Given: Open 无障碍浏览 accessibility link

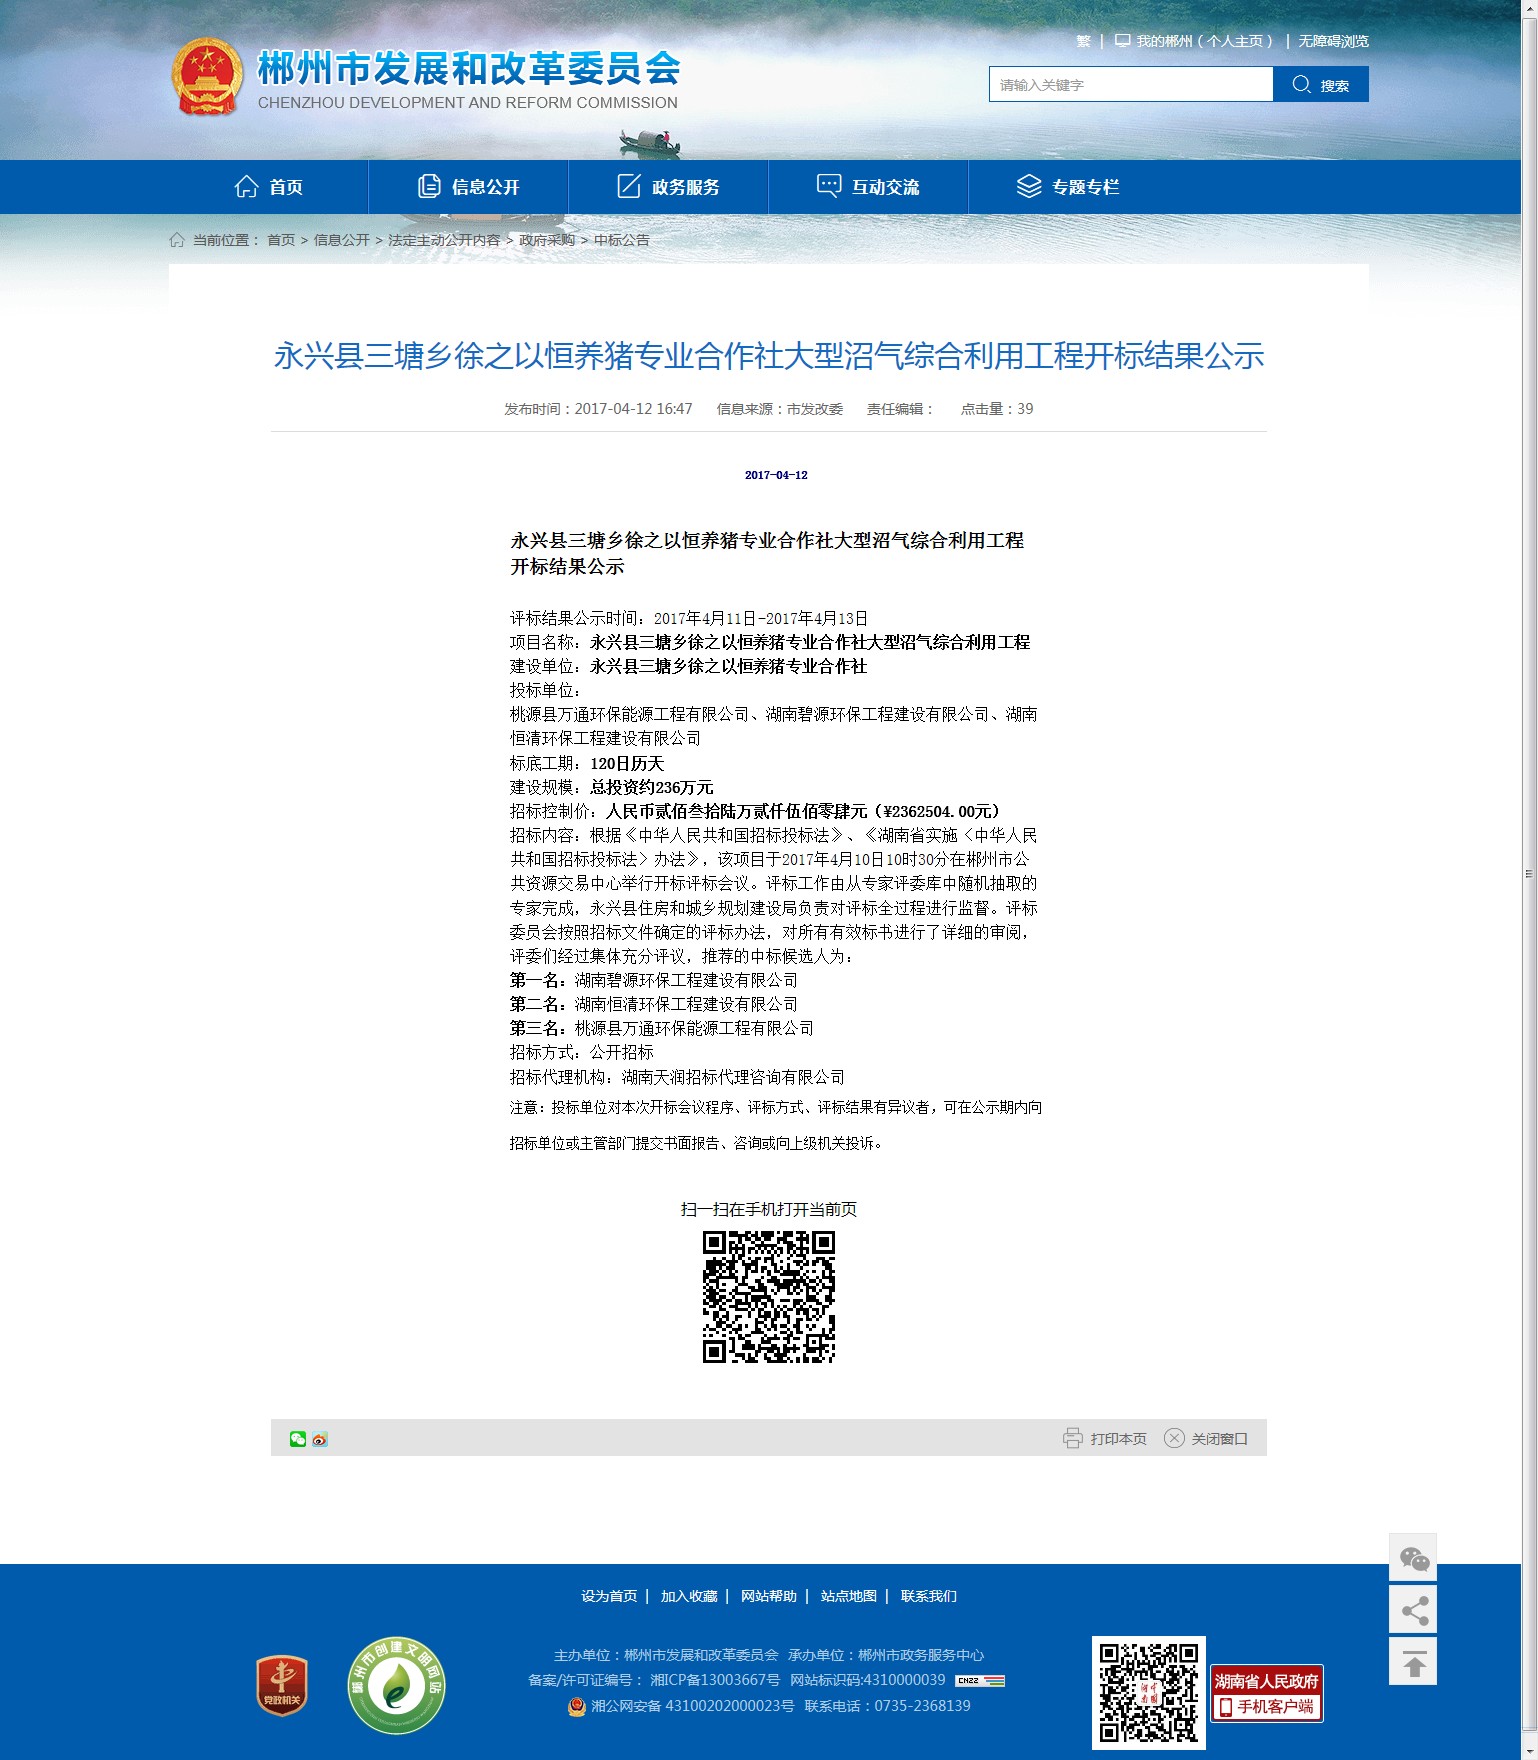Looking at the screenshot, I should (1333, 41).
